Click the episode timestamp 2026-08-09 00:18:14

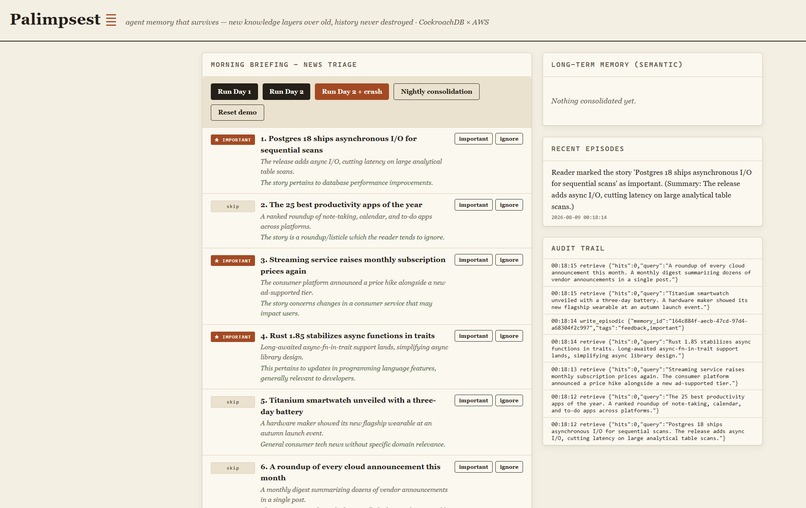pos(579,217)
